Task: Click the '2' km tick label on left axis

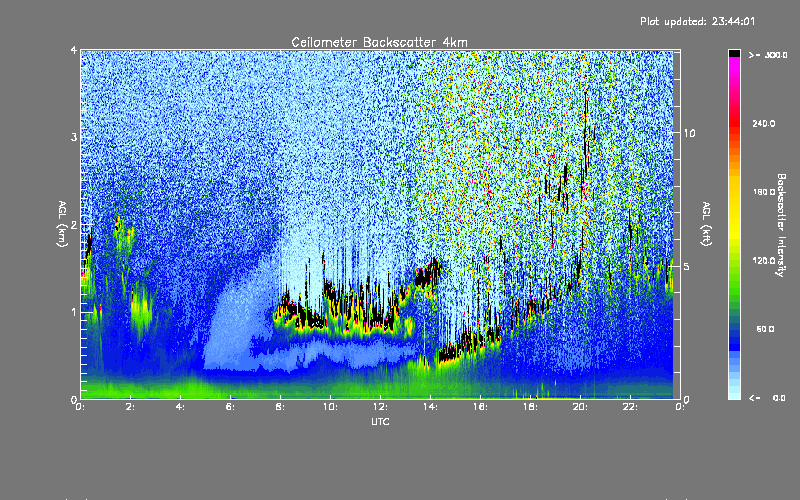Action: (x=74, y=225)
